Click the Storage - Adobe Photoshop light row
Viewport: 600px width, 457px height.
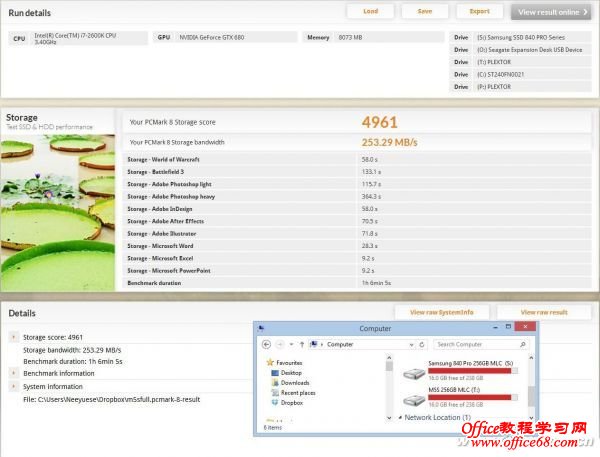point(357,184)
